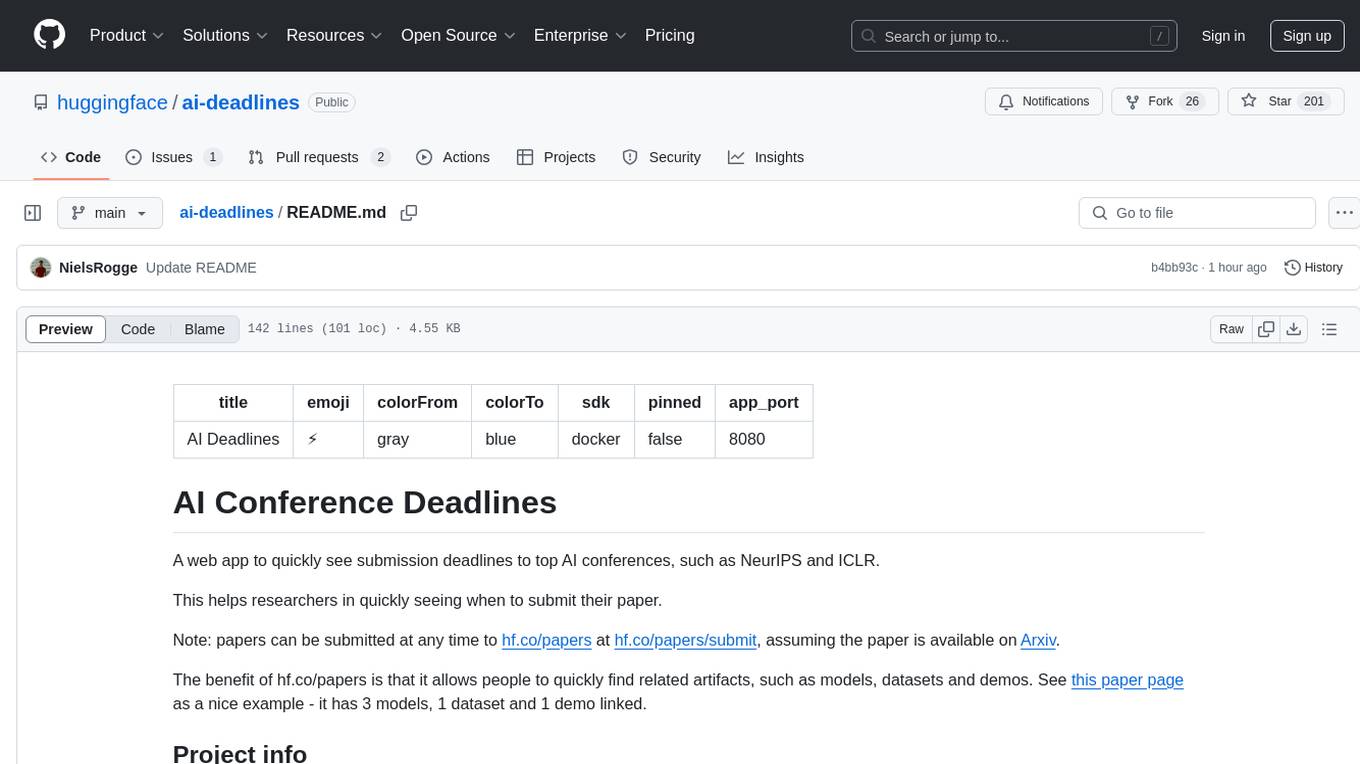Open the Actions tab
The width and height of the screenshot is (1360, 764).
coord(452,157)
